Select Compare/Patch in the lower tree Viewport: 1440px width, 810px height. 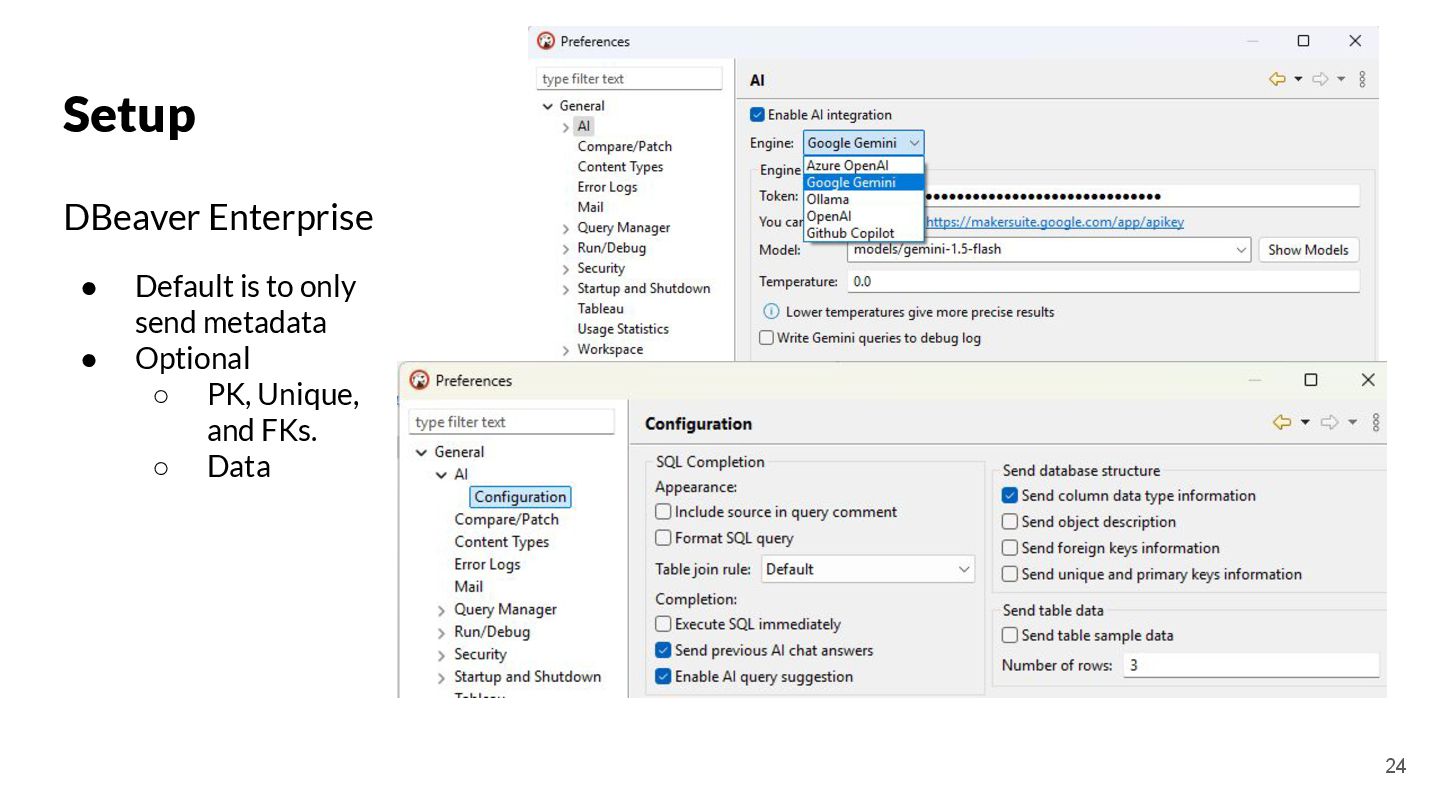[506, 519]
